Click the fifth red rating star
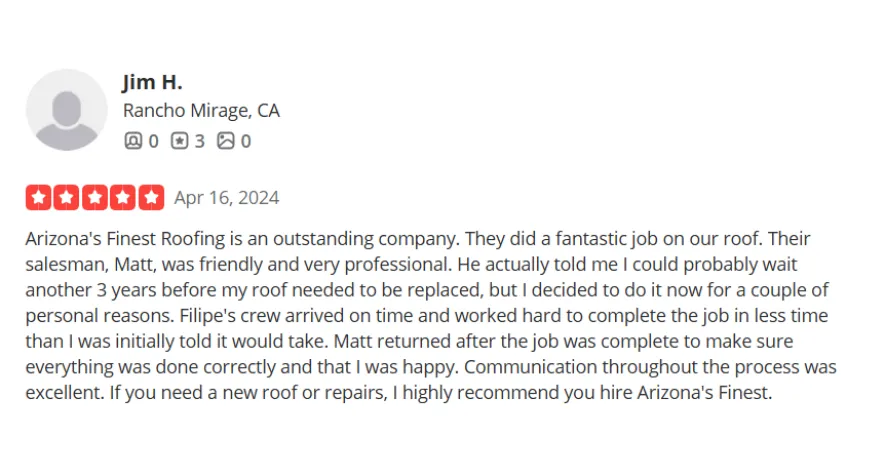Viewport: 885px width, 466px height. 151,197
